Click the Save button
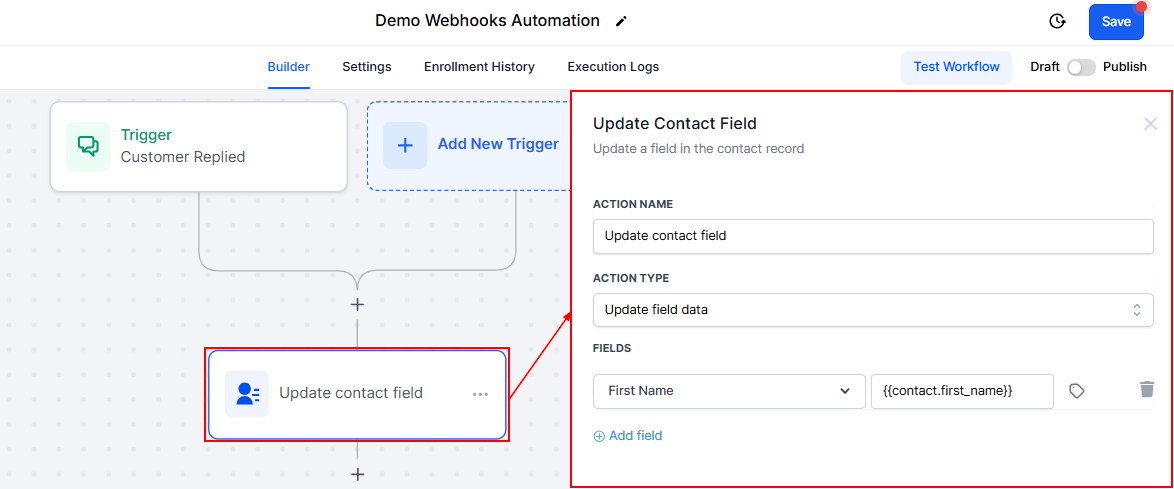The width and height of the screenshot is (1174, 489). pyautogui.click(x=1116, y=21)
